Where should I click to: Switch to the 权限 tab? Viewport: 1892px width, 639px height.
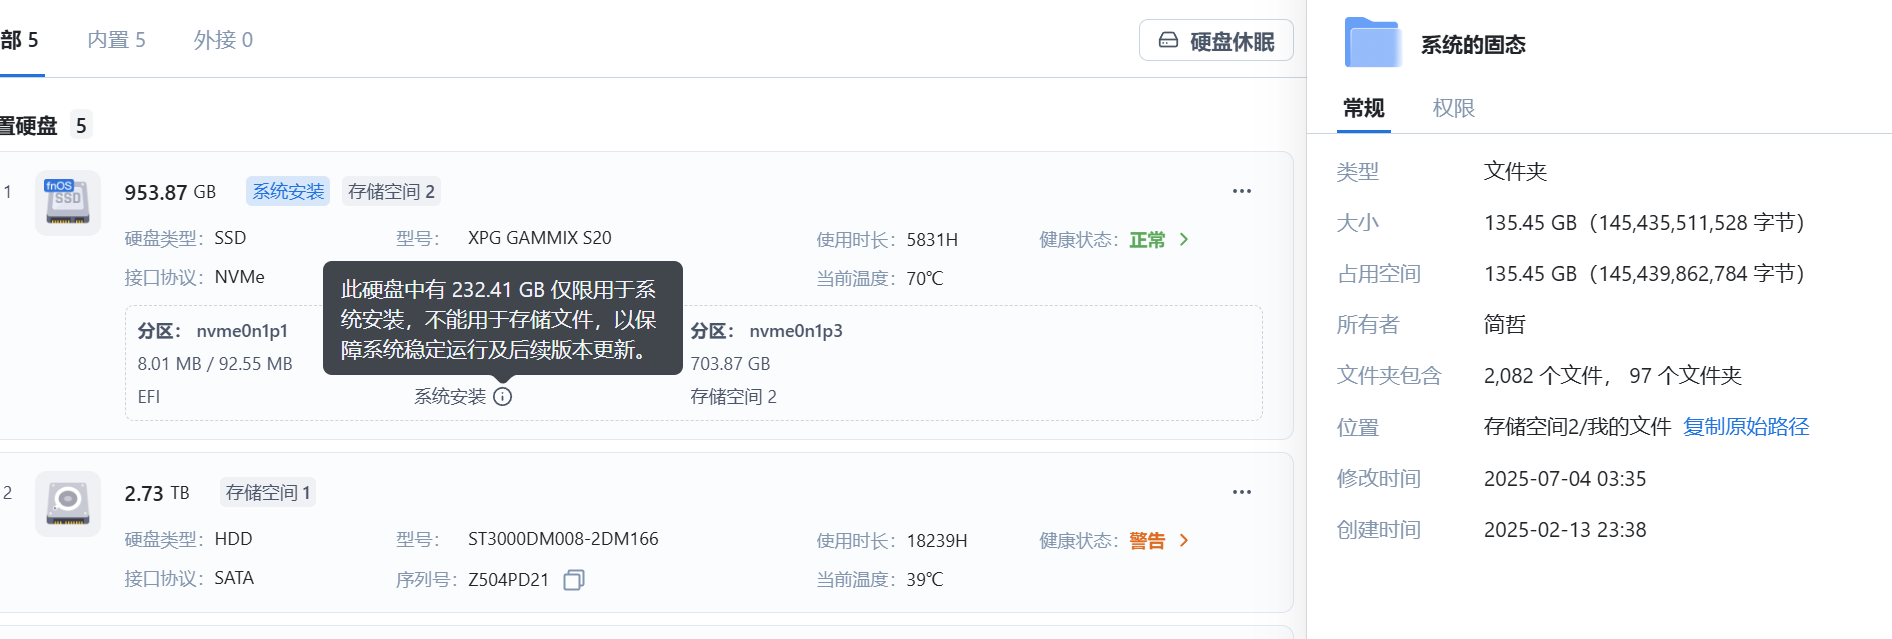[x=1452, y=108]
